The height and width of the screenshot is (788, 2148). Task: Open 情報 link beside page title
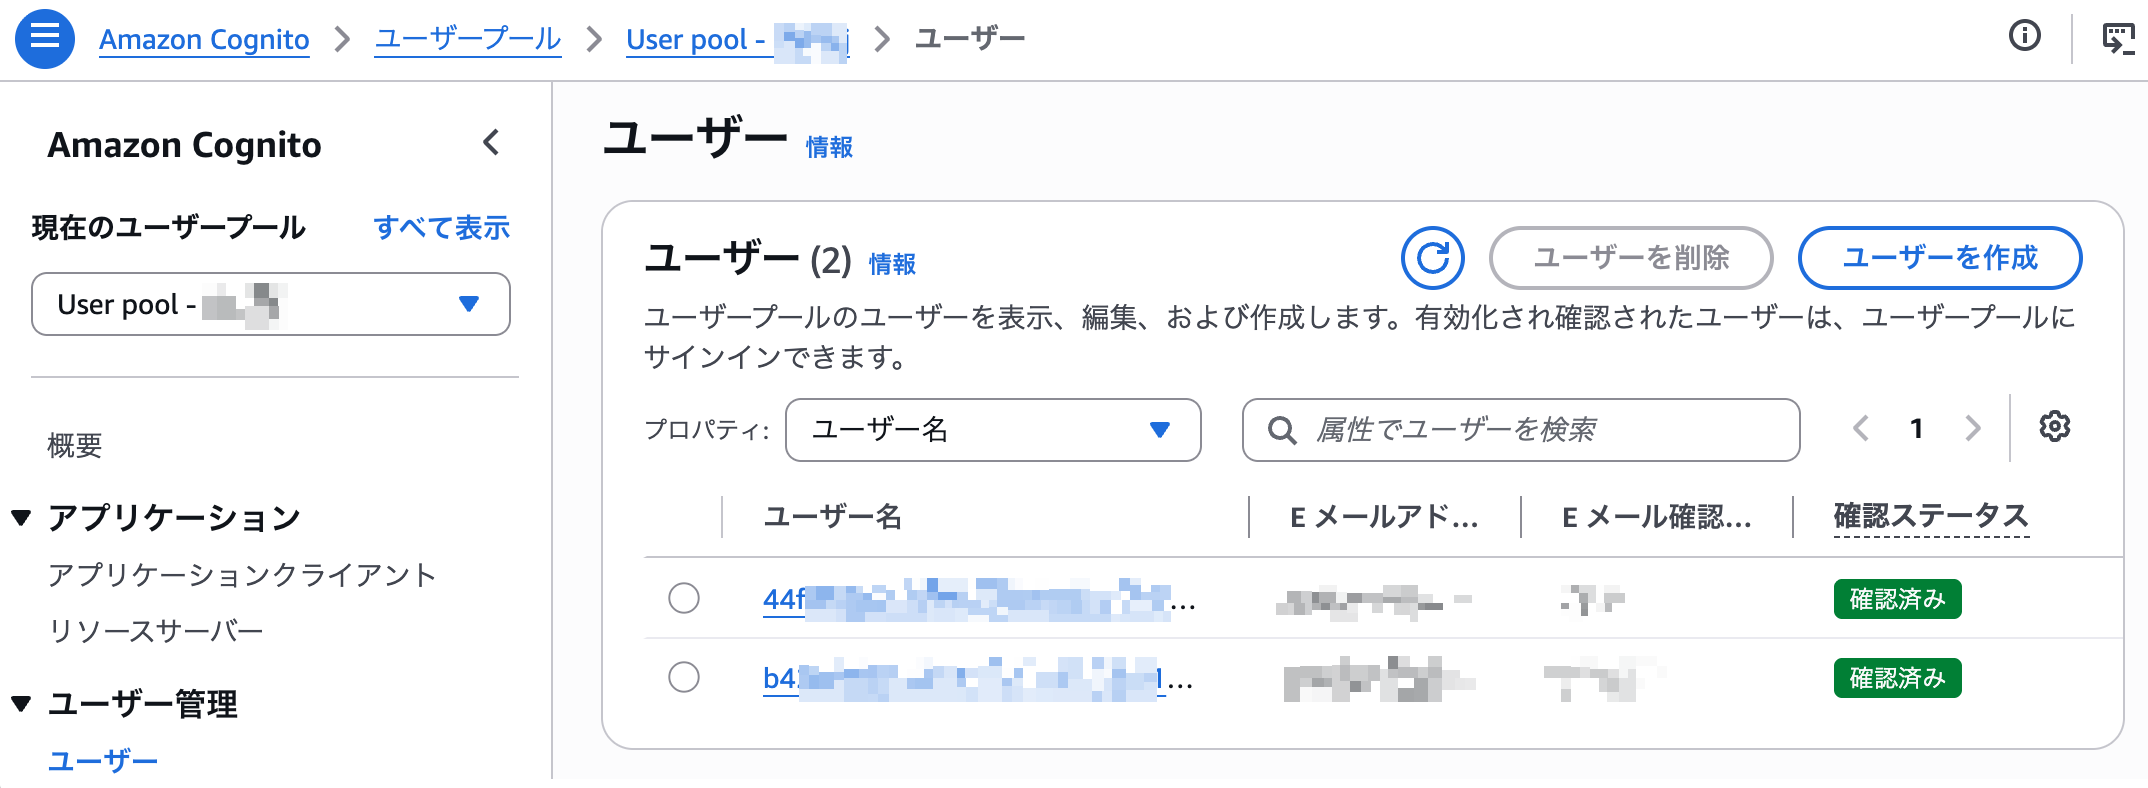[x=830, y=147]
